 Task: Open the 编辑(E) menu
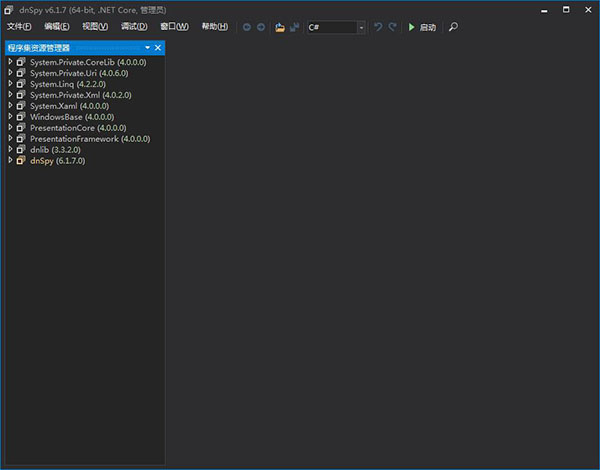click(x=57, y=26)
